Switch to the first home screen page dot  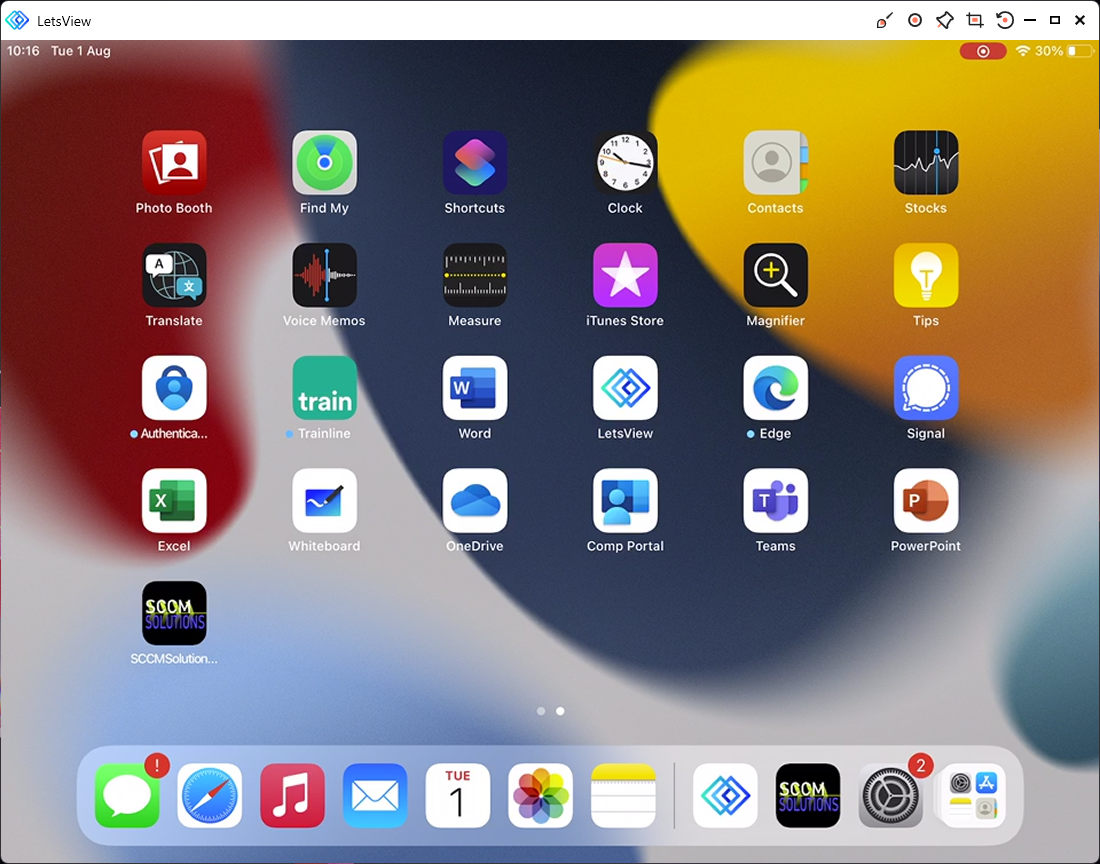point(541,711)
